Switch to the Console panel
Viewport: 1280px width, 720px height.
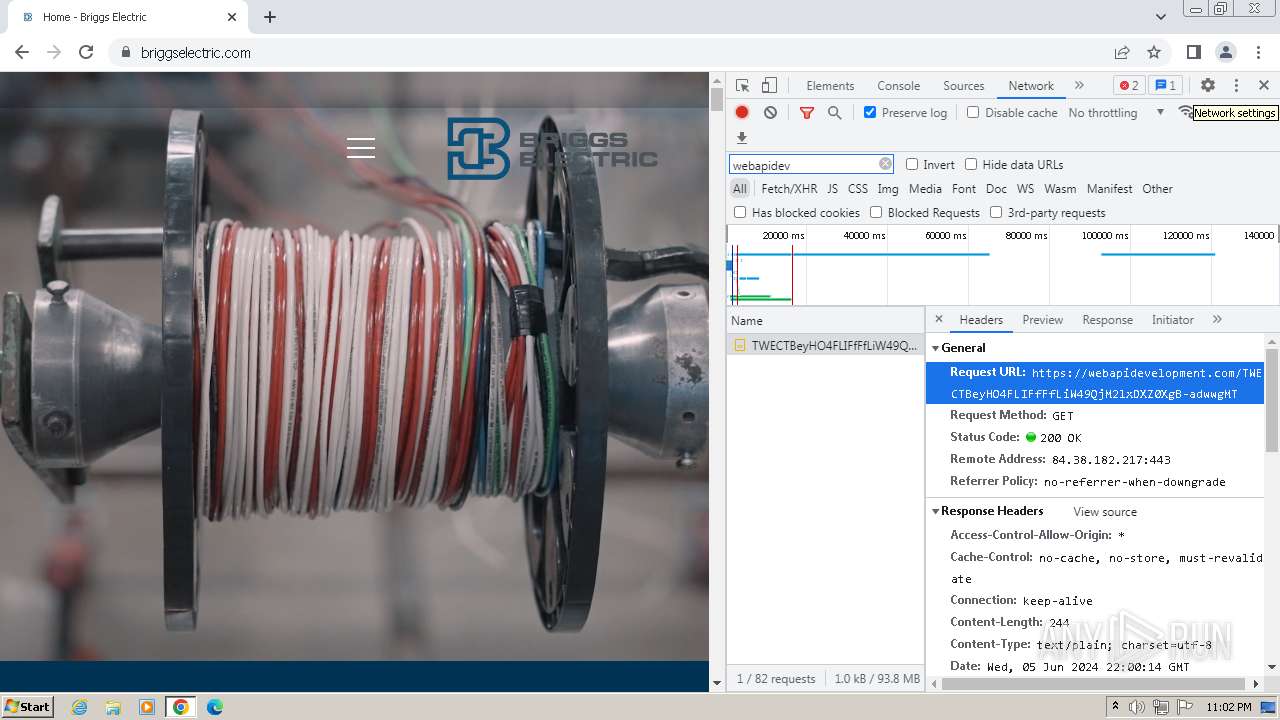pos(898,86)
